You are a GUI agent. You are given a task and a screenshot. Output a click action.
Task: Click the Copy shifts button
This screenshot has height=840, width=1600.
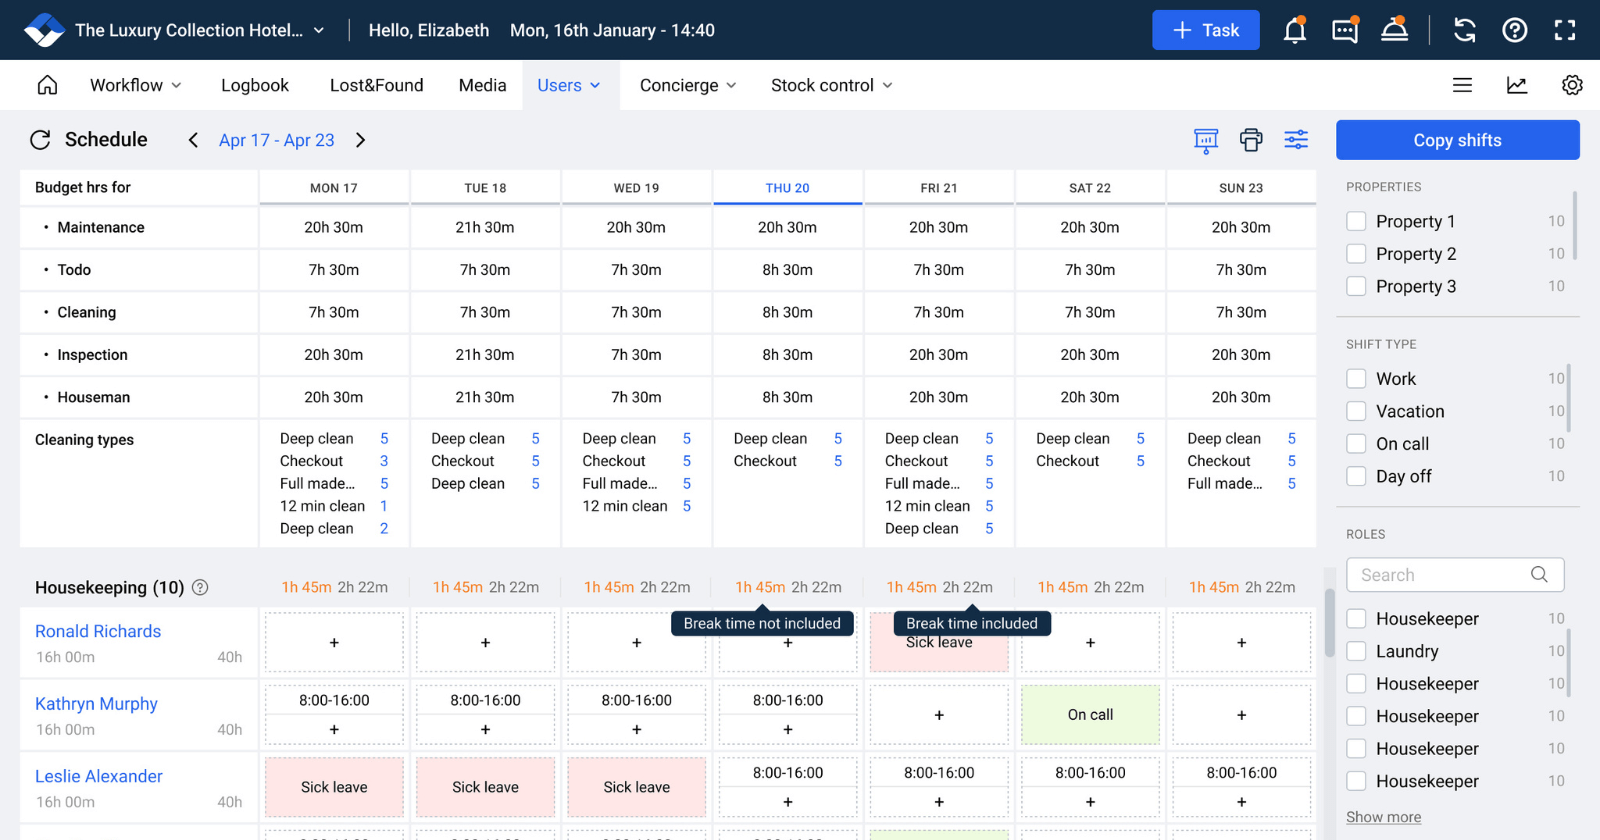(x=1457, y=140)
